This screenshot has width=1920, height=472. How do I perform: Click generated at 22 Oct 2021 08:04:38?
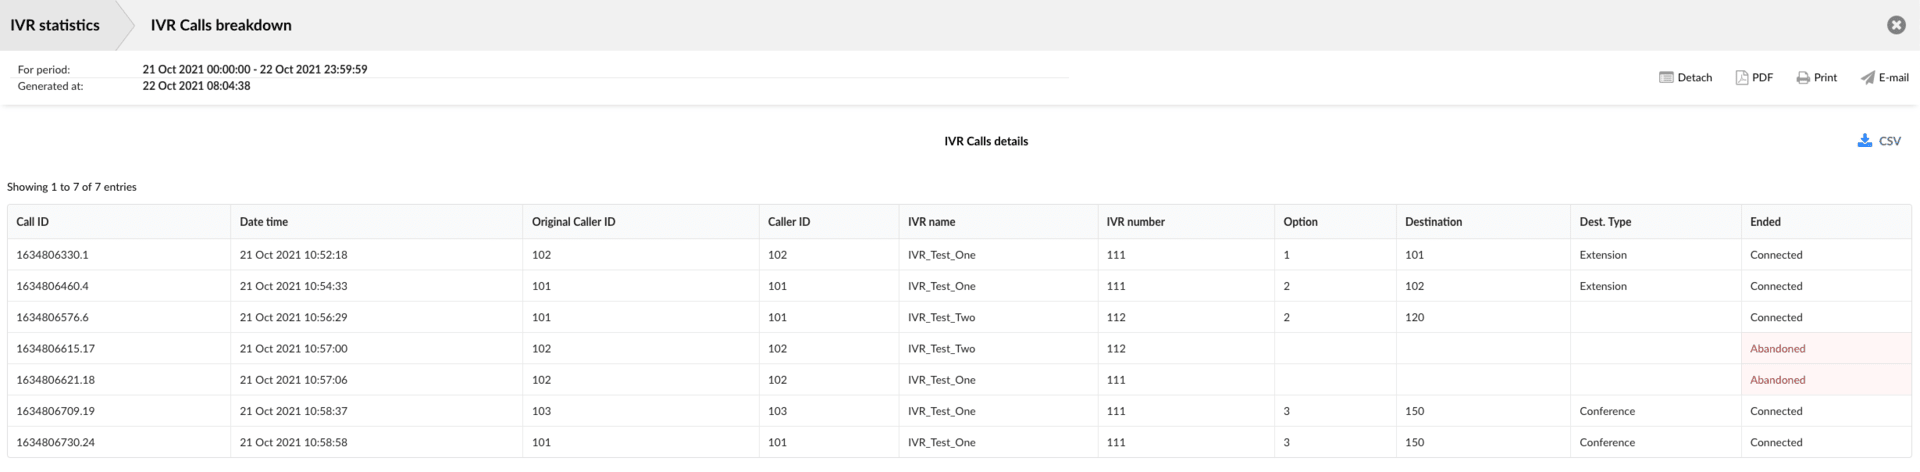[x=197, y=86]
